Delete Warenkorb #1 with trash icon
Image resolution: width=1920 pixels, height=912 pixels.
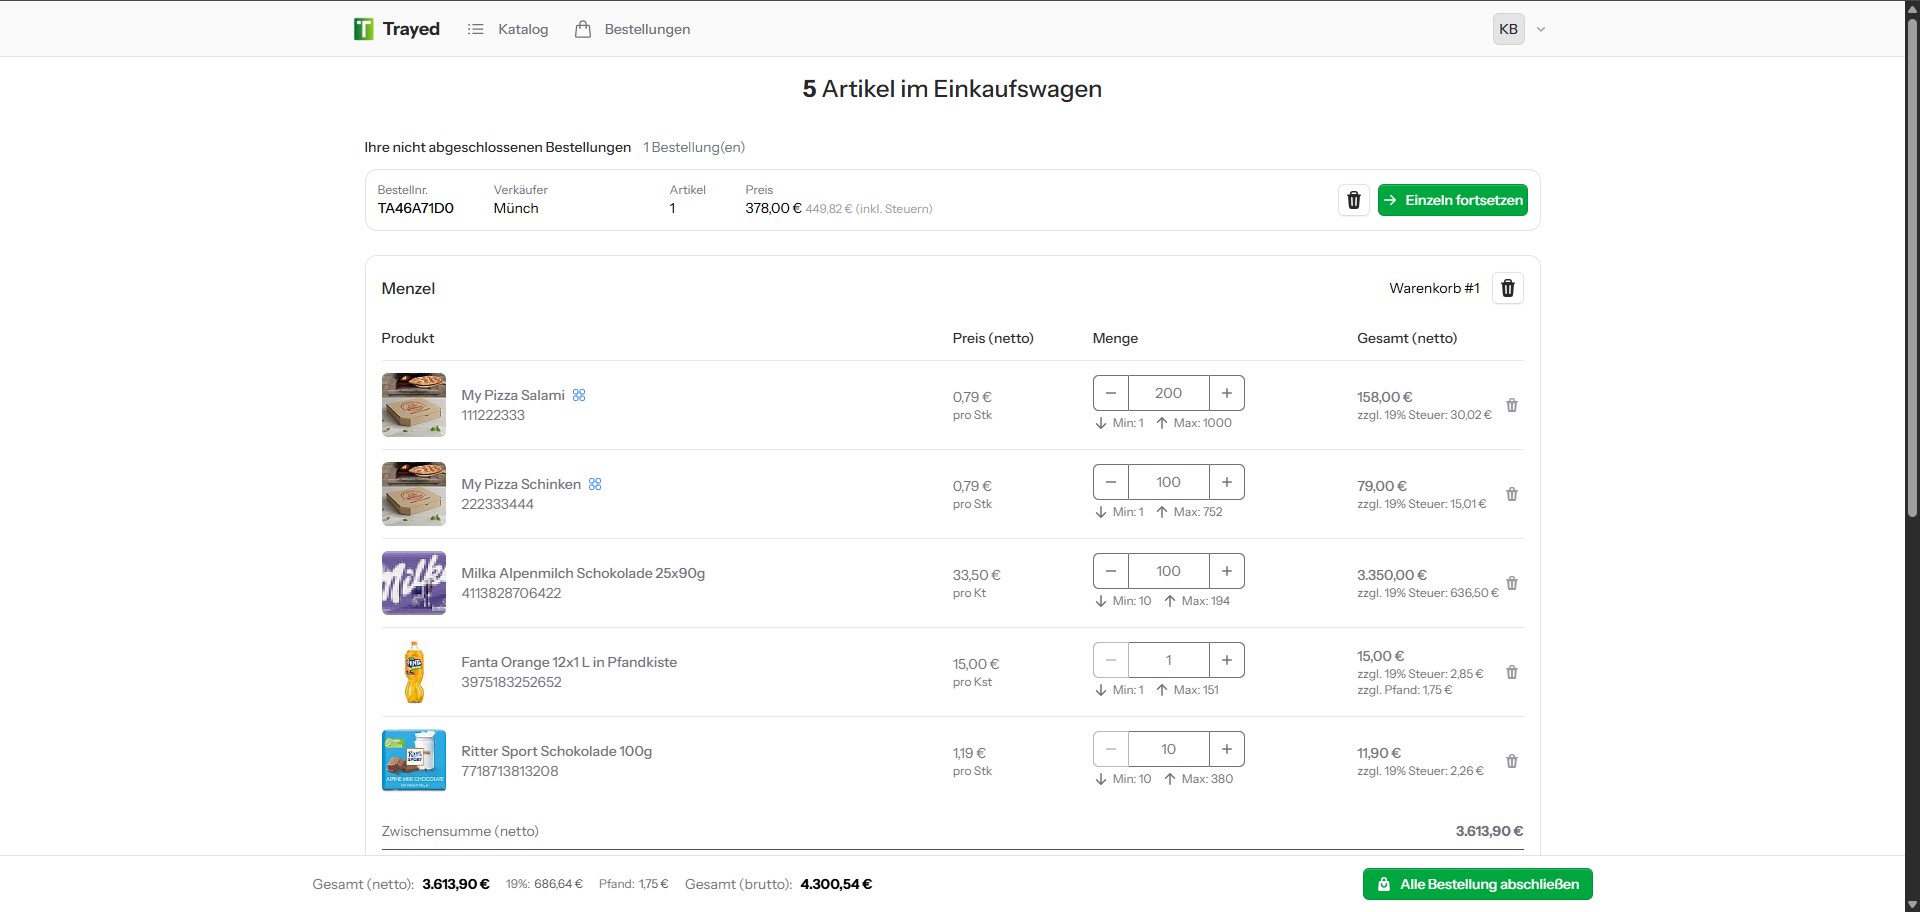click(x=1507, y=288)
